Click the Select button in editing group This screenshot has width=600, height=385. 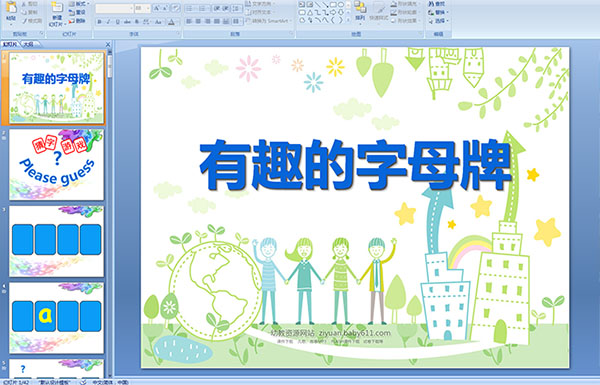tap(438, 21)
